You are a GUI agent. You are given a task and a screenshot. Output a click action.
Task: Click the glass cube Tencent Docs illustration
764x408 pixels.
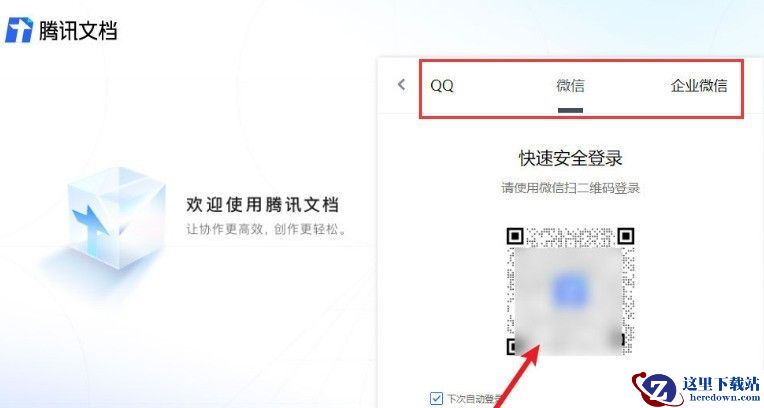(x=115, y=218)
